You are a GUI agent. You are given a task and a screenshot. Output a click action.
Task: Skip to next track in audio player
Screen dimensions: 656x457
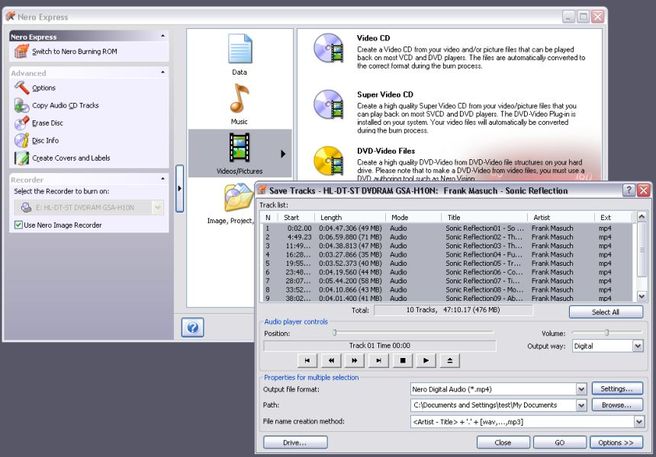[x=379, y=360]
